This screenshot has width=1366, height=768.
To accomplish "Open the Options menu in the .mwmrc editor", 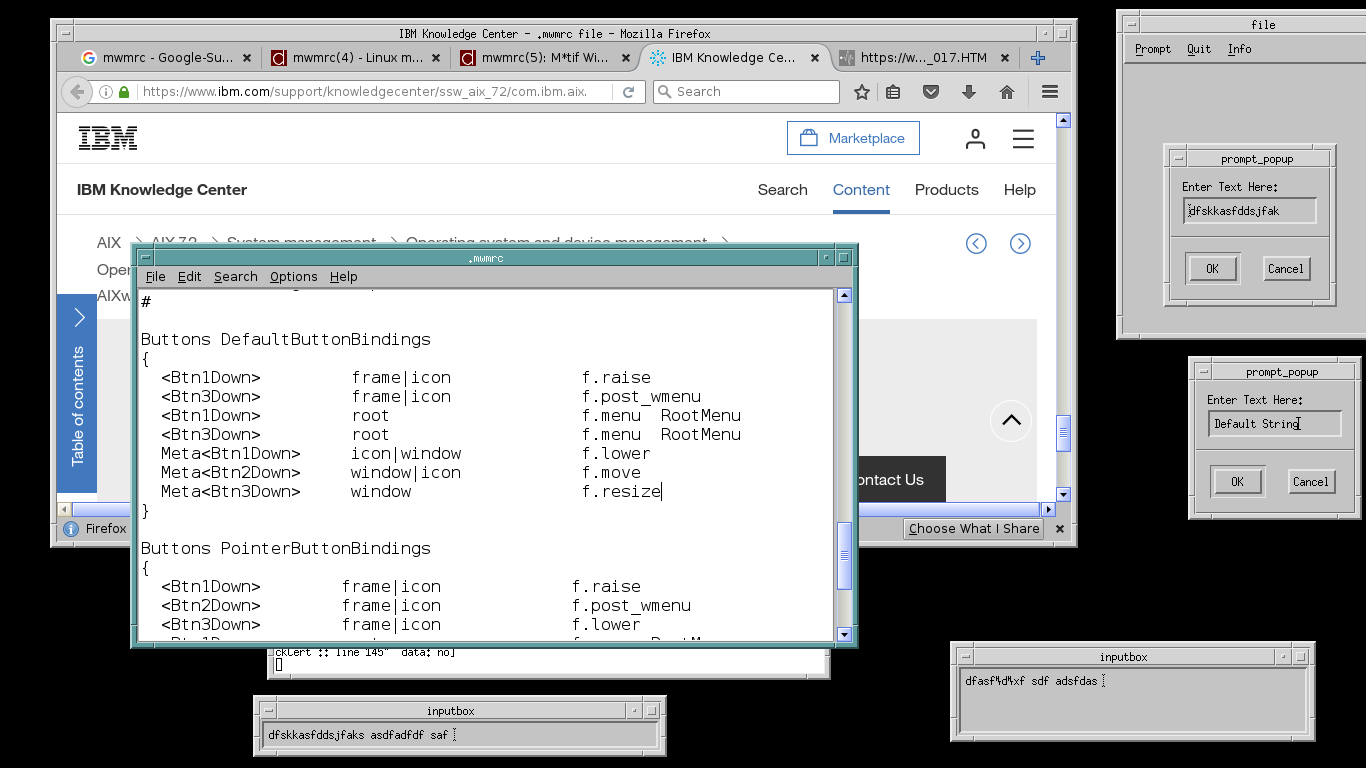I will pyautogui.click(x=293, y=277).
